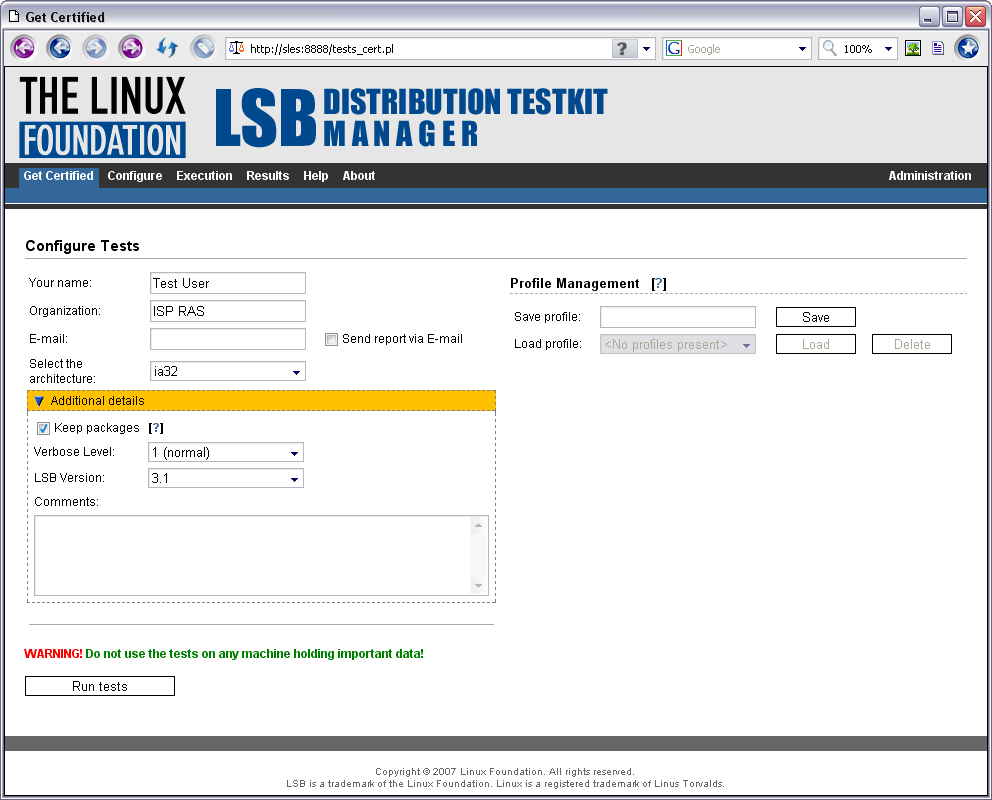The image size is (992, 800).
Task: Open the address bar history dropdown arrow
Action: [x=646, y=49]
